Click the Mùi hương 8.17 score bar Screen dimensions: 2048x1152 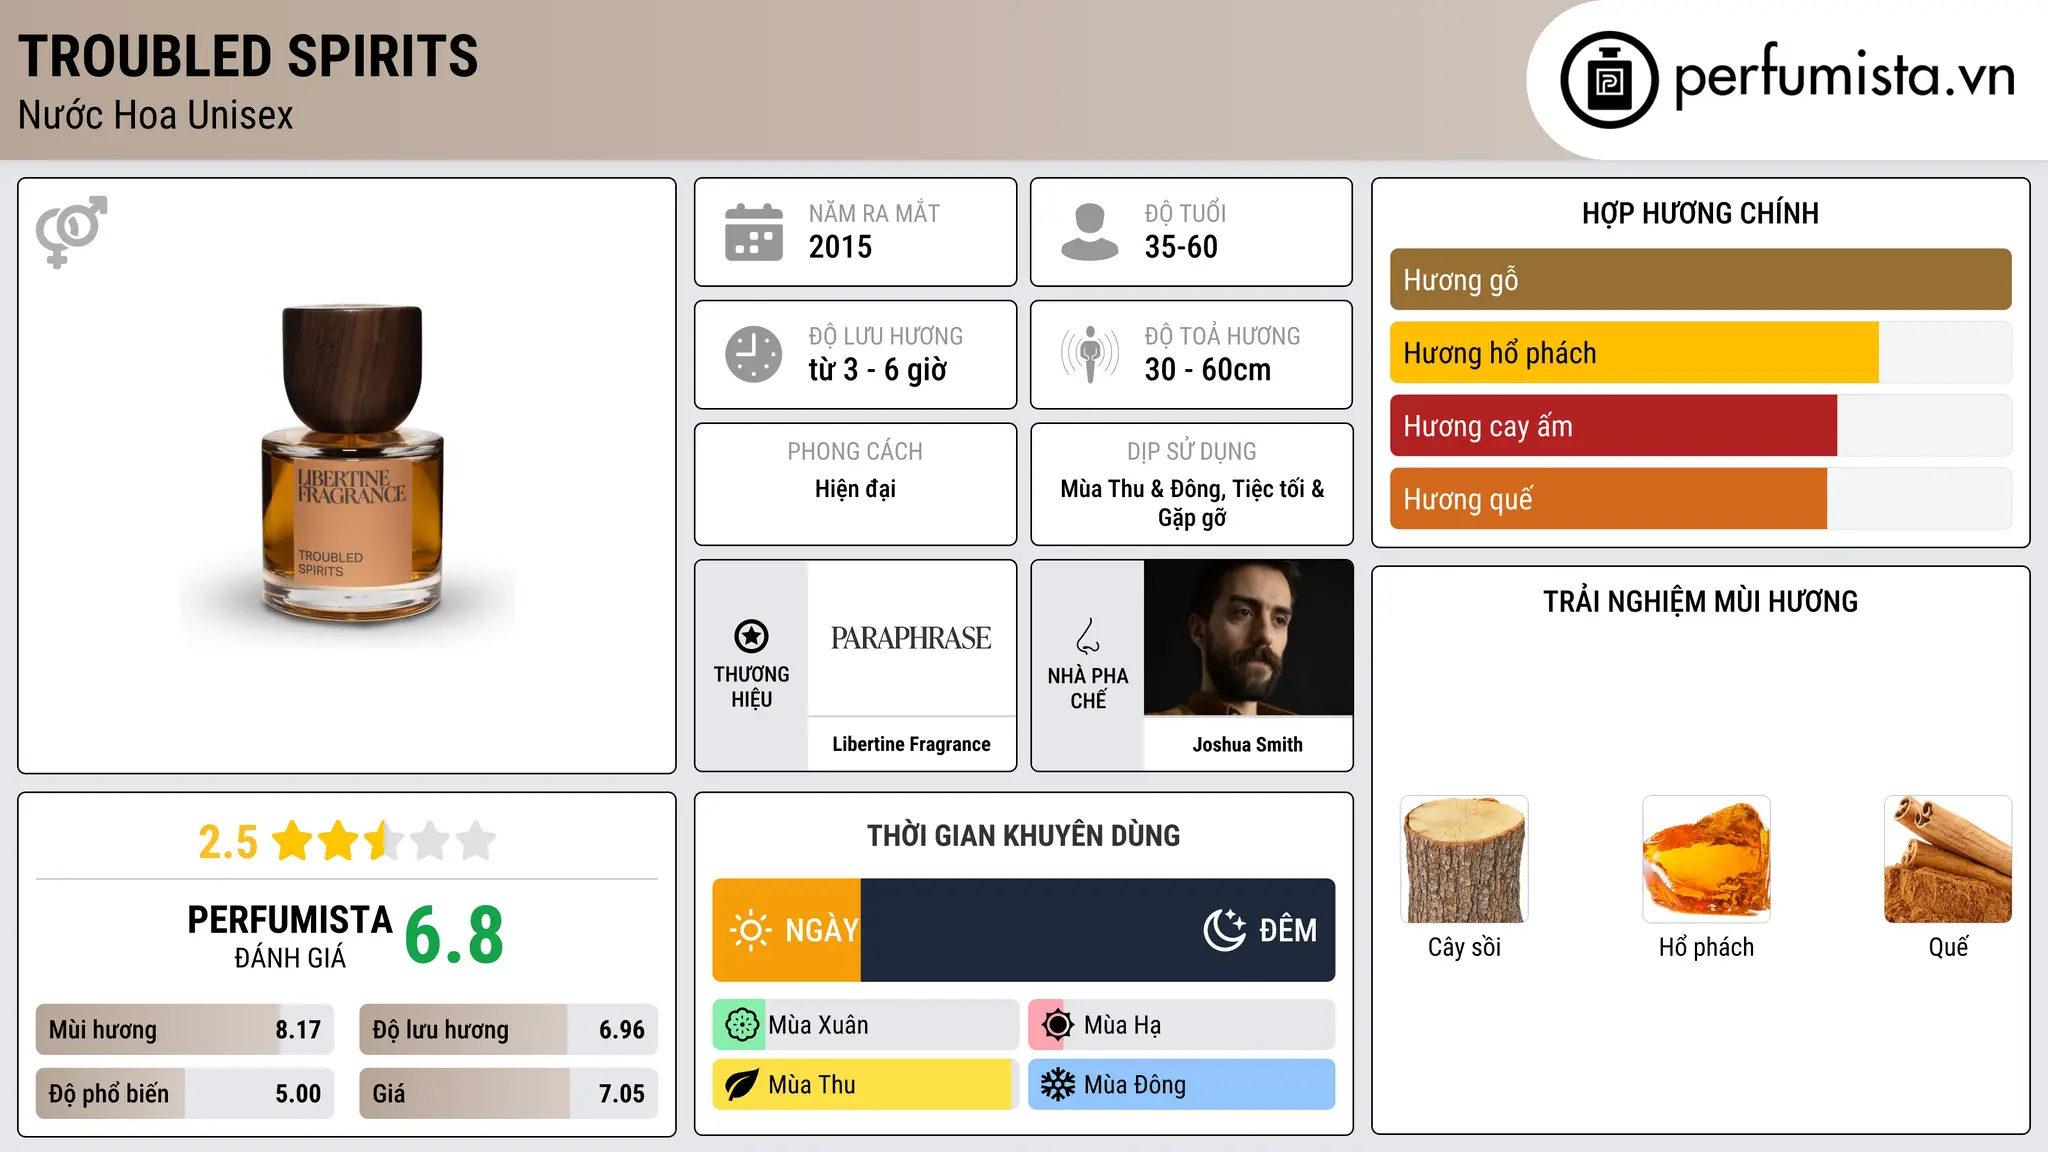click(x=185, y=1030)
